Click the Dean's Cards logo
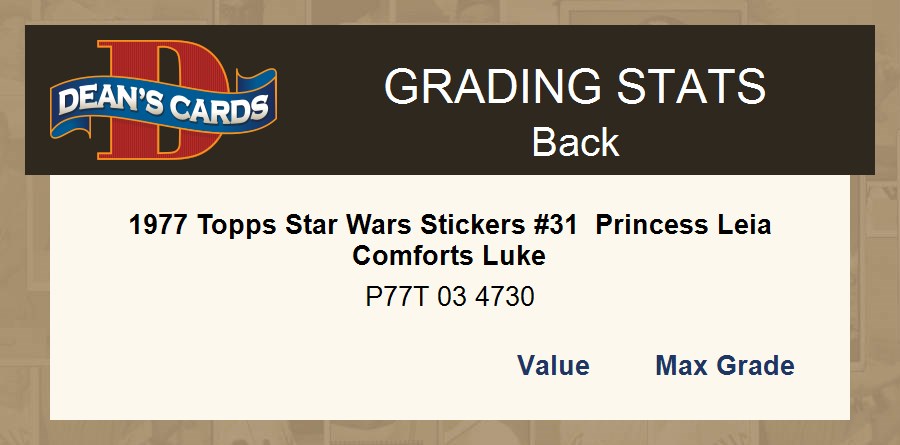 [x=163, y=100]
